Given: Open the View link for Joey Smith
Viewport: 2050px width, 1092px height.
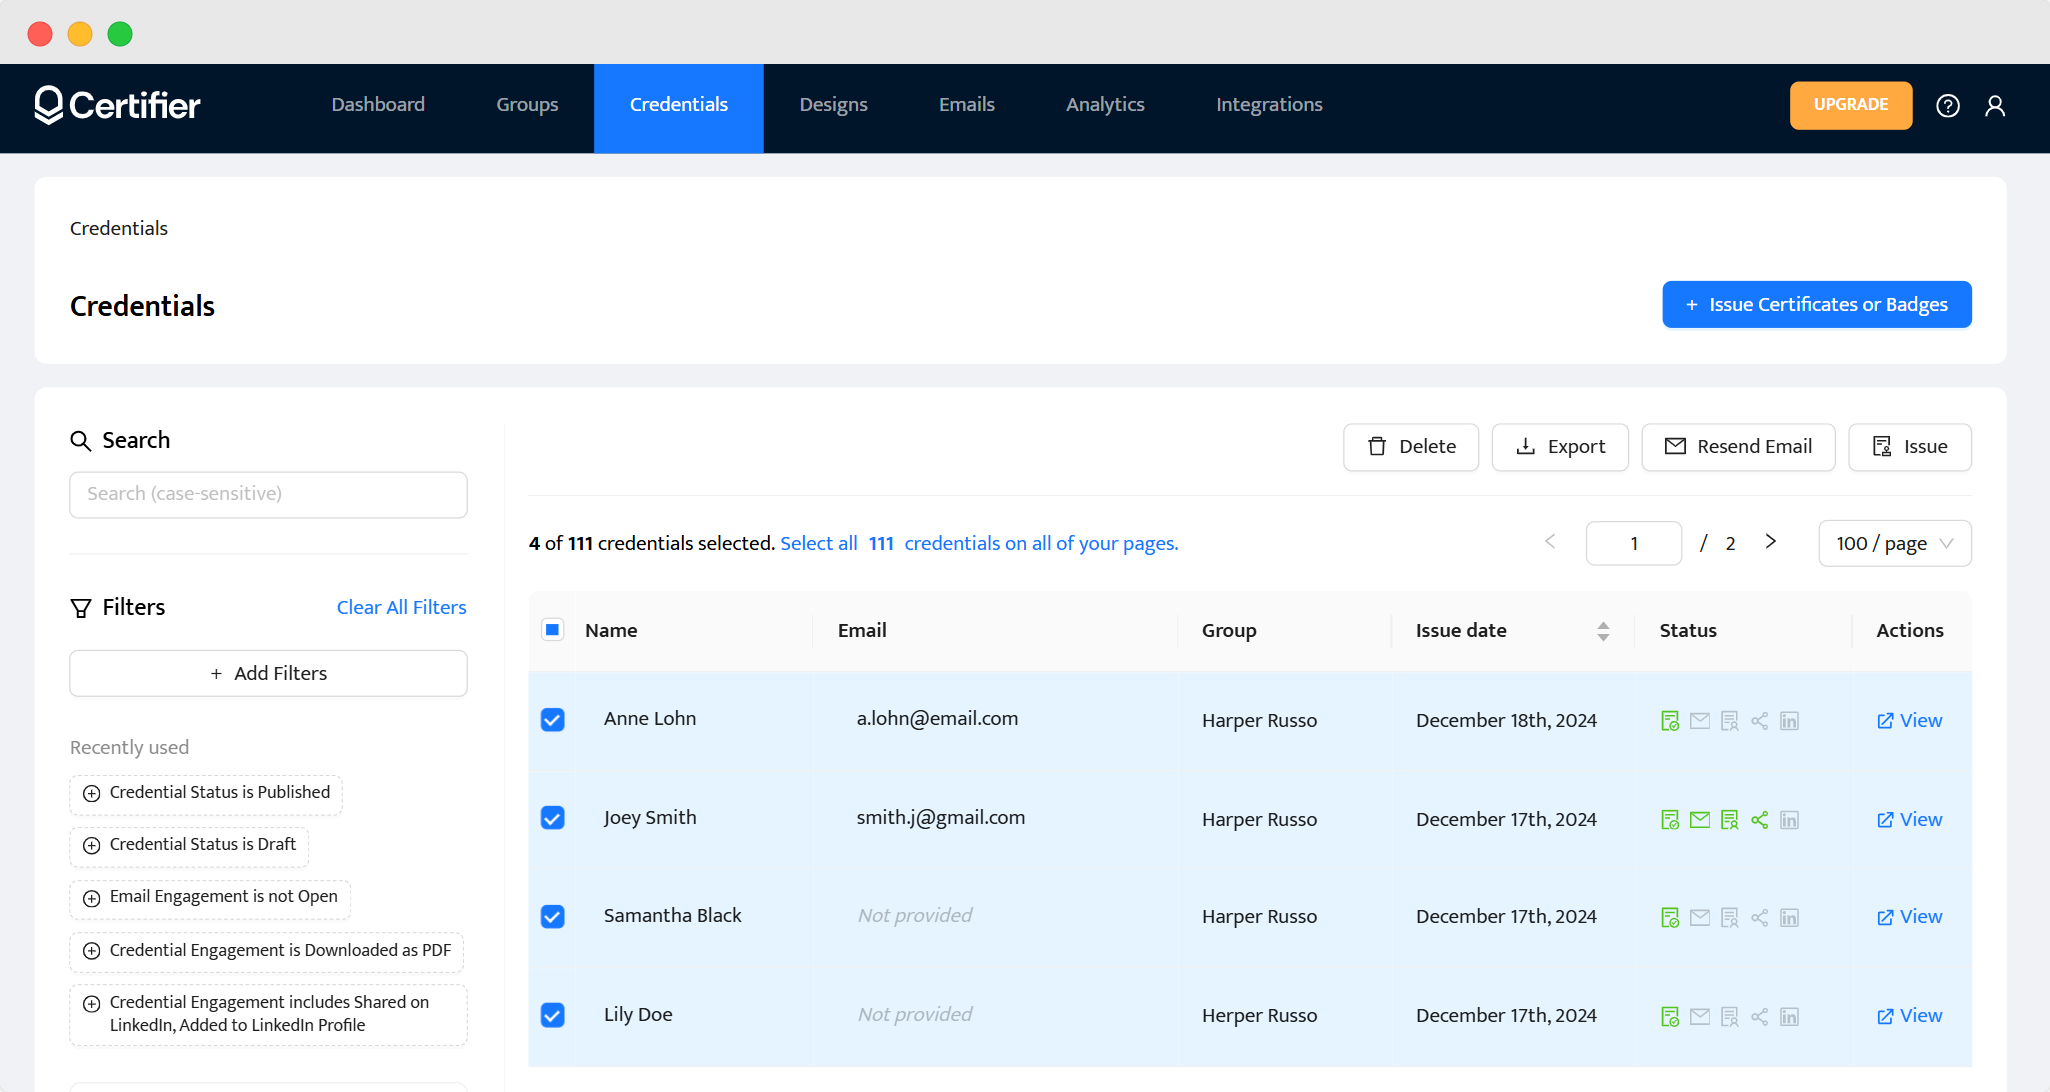Looking at the screenshot, I should click(x=1909, y=820).
